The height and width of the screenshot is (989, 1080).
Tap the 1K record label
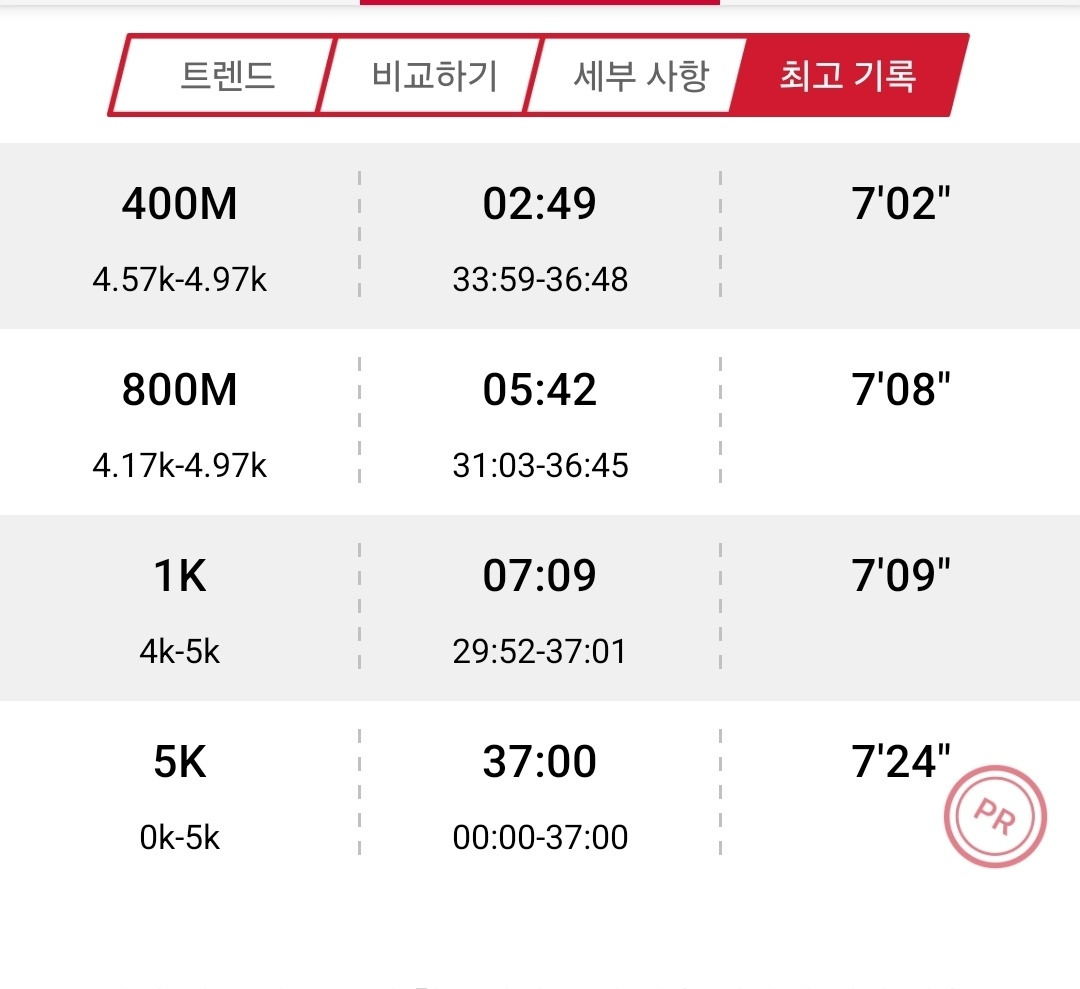pos(180,576)
